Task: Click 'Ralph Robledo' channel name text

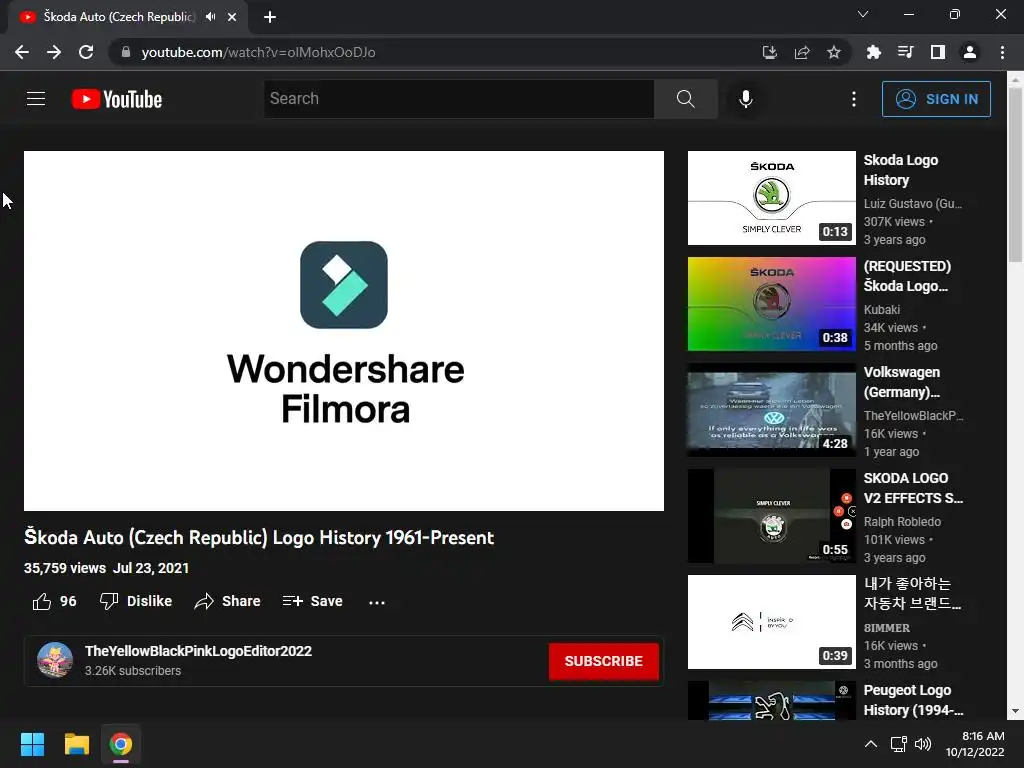Action: click(x=902, y=522)
